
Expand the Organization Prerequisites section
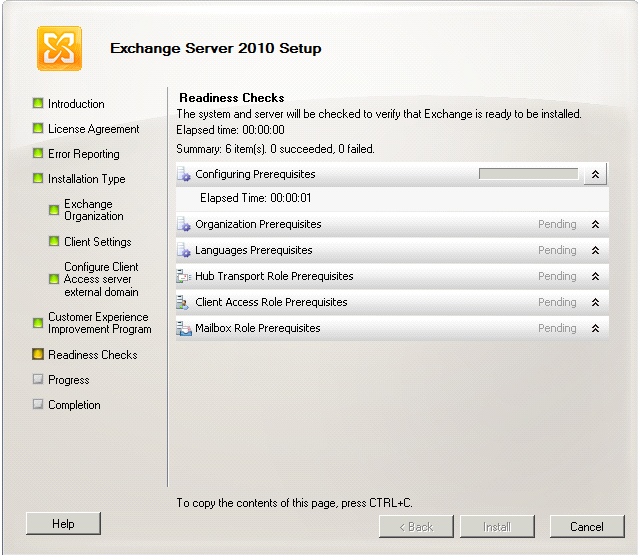tap(595, 224)
